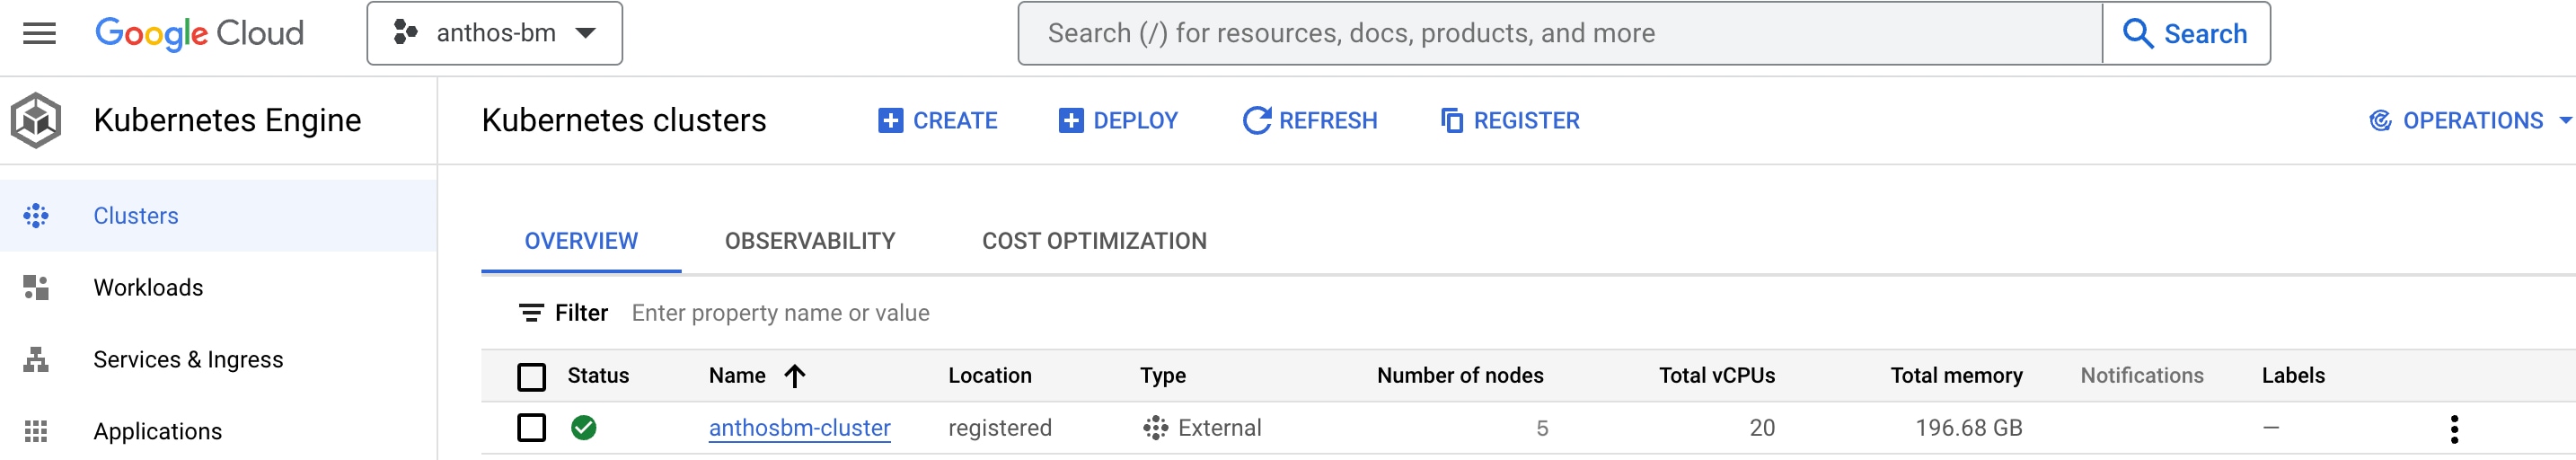Click the Search button
The height and width of the screenshot is (460, 2576).
pyautogui.click(x=2186, y=33)
